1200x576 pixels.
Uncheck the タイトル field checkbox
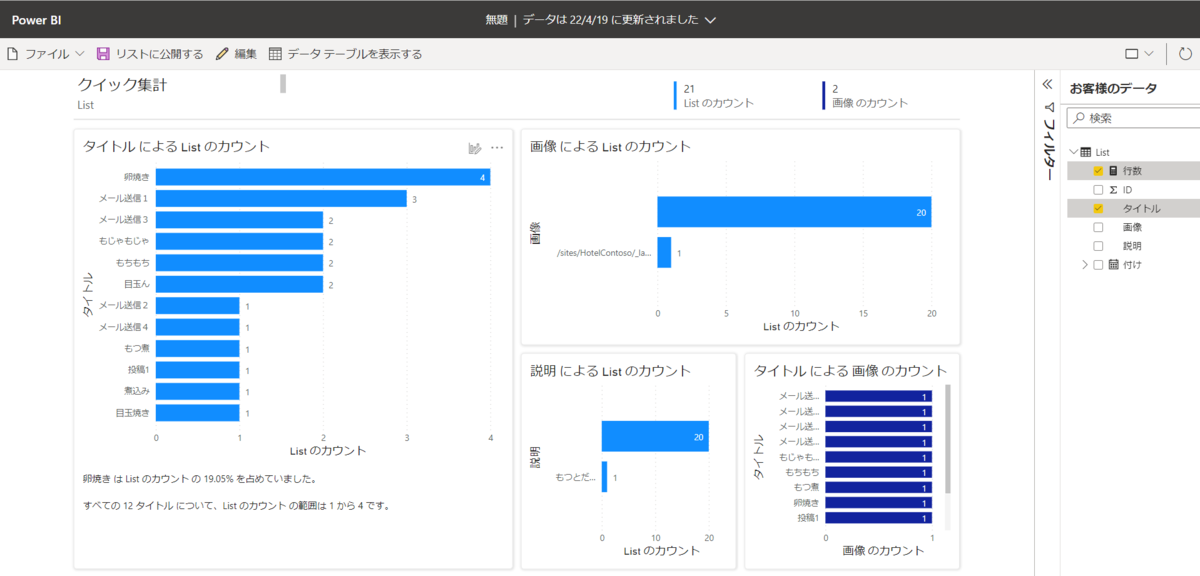pyautogui.click(x=1098, y=209)
